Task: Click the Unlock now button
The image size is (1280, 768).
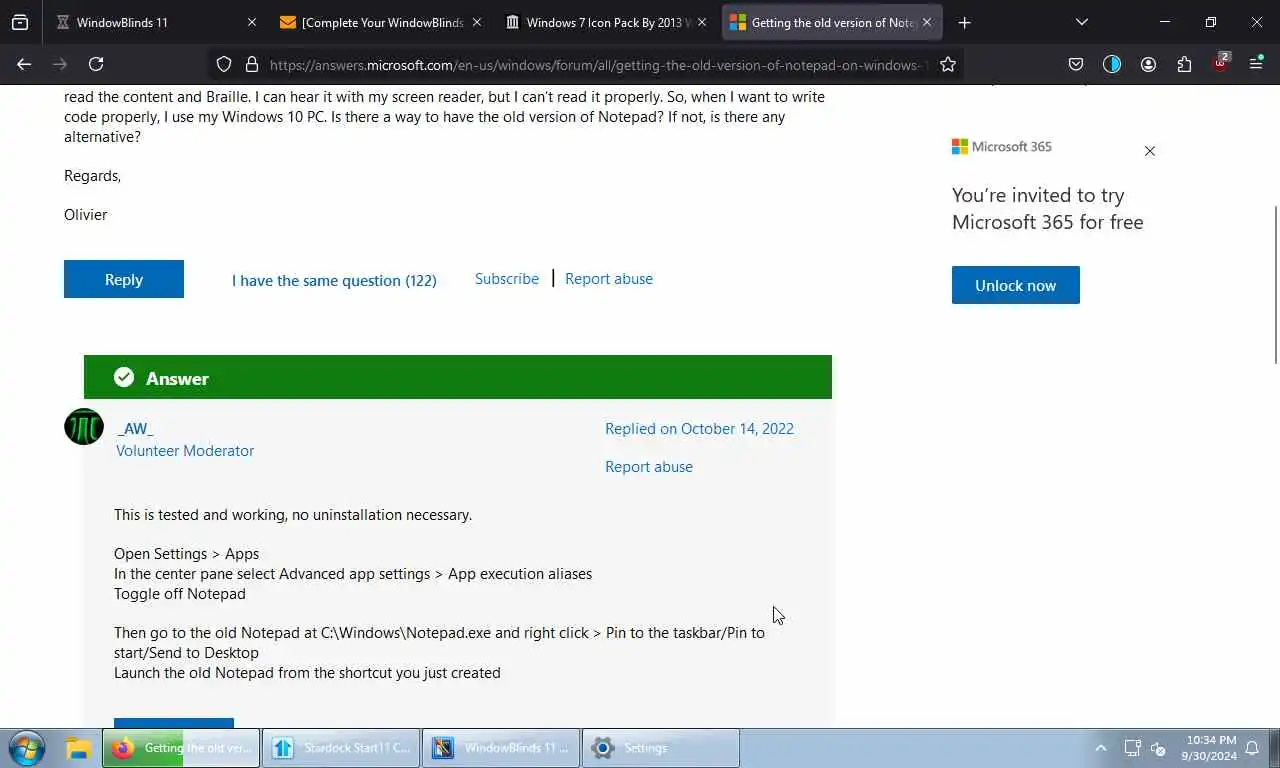Action: (x=1016, y=285)
